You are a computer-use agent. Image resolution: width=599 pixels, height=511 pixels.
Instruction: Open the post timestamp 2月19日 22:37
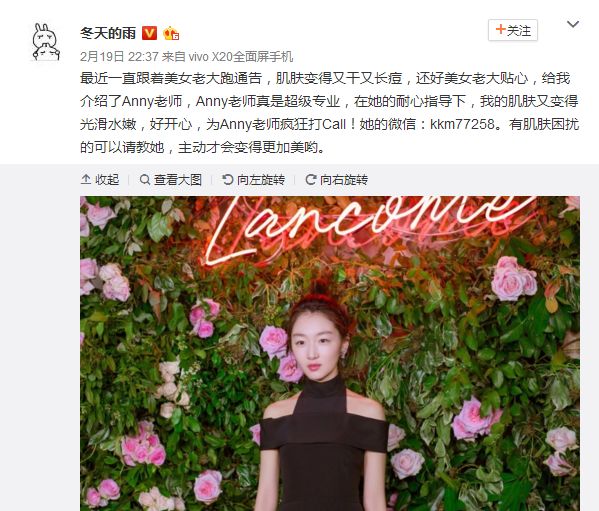point(119,57)
